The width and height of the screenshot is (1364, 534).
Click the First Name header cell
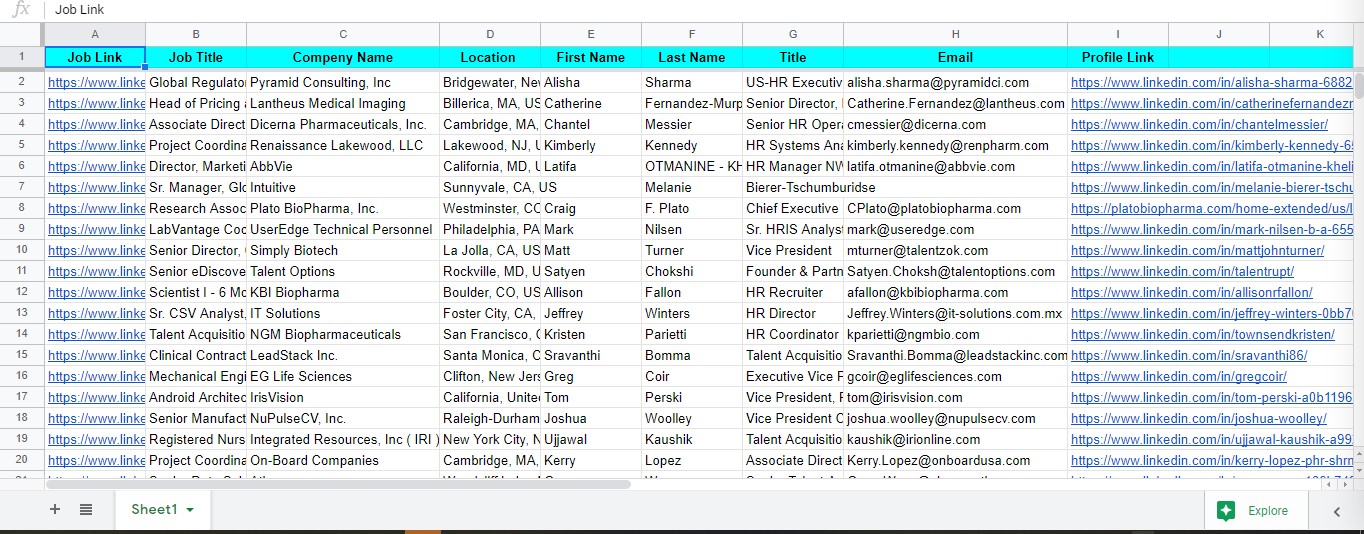pos(591,57)
